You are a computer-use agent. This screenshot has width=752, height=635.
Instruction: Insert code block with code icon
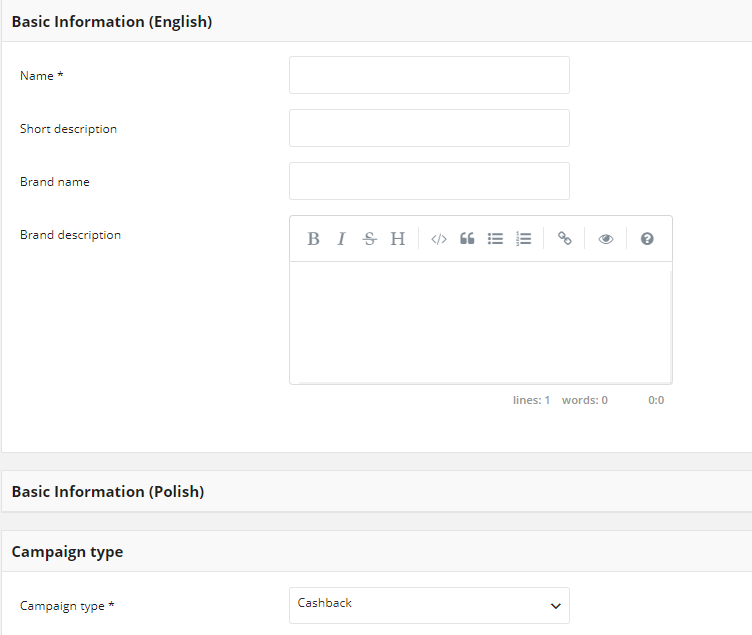pyautogui.click(x=439, y=238)
